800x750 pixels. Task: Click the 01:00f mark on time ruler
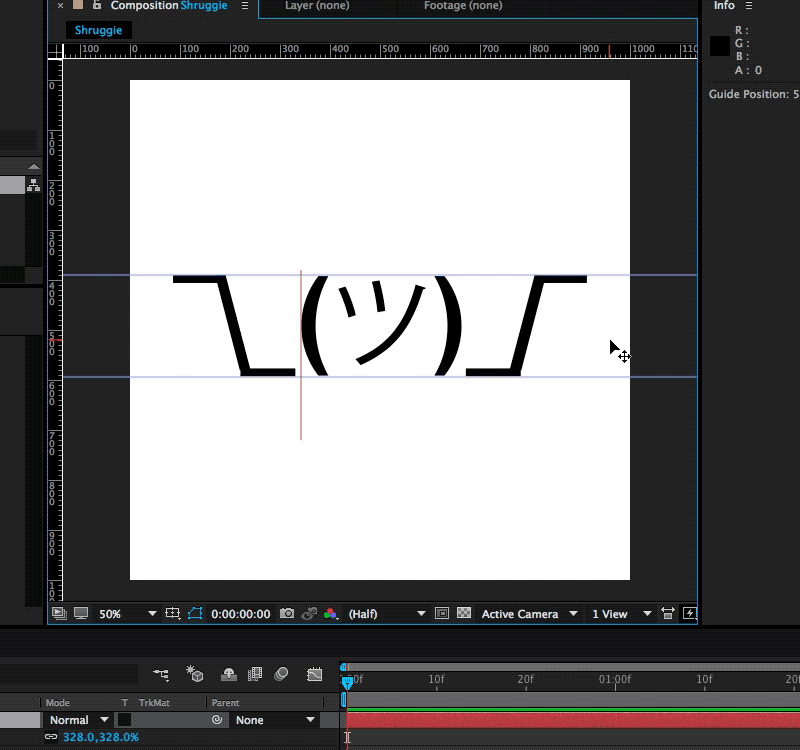pos(615,679)
